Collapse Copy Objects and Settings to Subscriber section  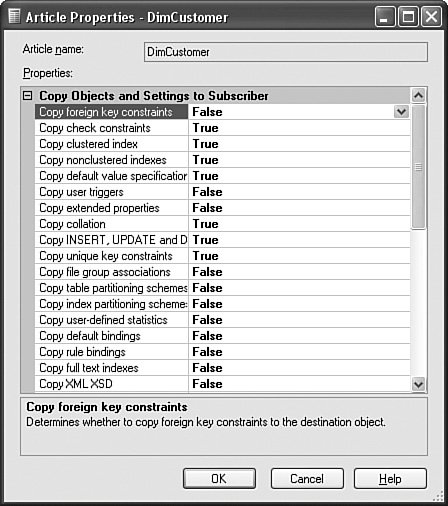(x=27, y=96)
